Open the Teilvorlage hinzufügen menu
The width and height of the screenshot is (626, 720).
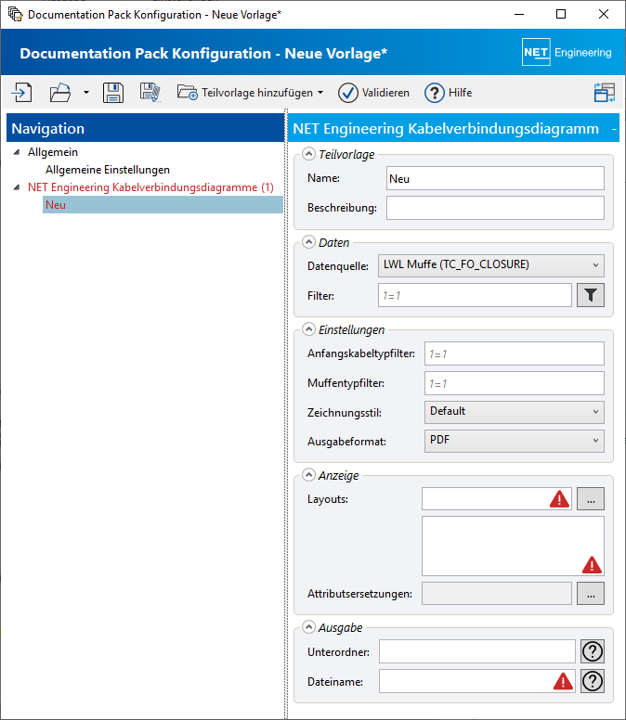pyautogui.click(x=250, y=93)
